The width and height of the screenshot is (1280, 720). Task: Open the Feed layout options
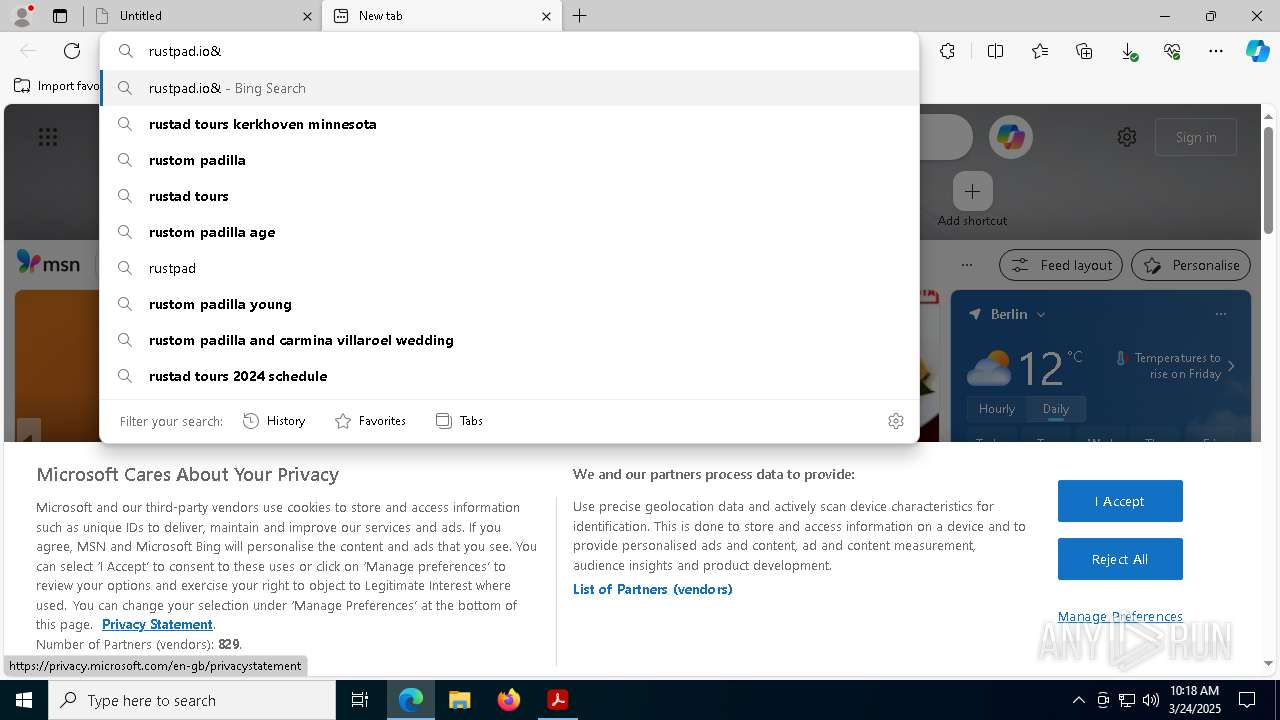point(1061,265)
